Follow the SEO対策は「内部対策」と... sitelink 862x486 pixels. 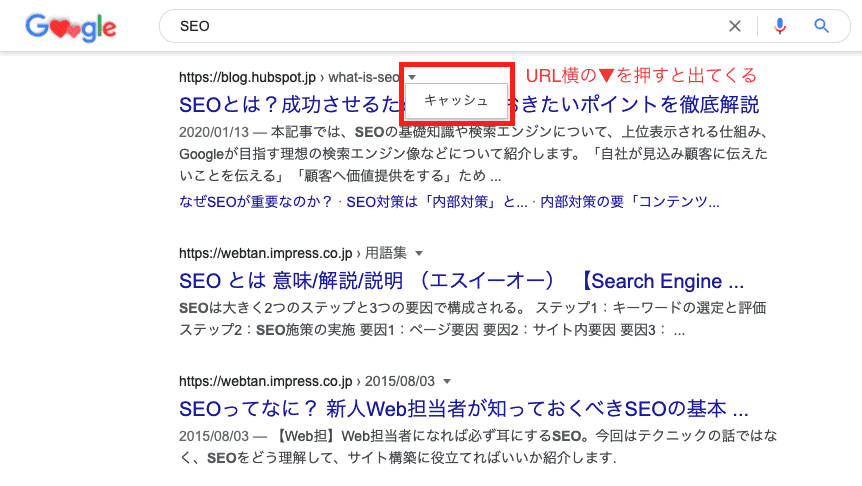436,202
